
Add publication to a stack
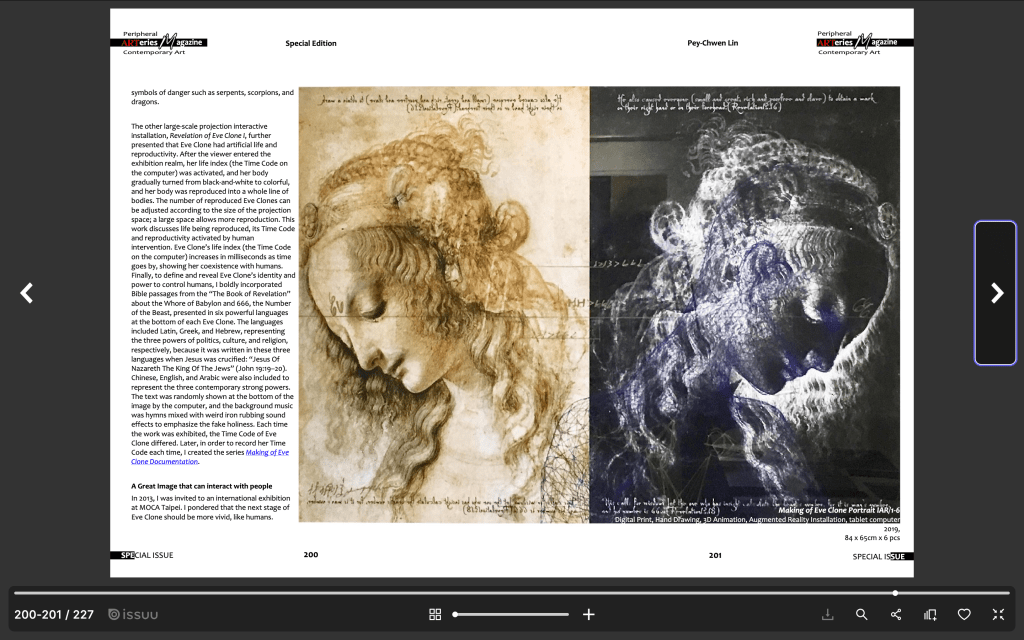[x=930, y=614]
